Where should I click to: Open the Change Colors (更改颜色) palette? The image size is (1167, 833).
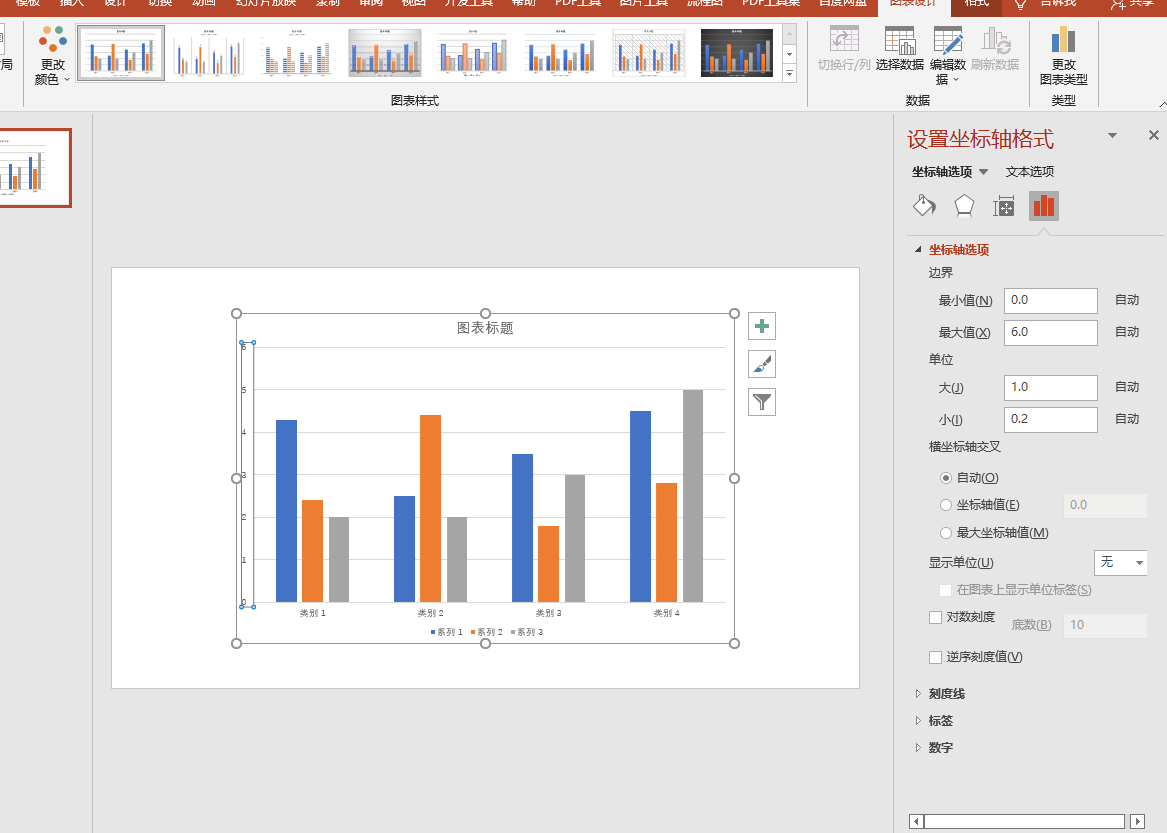pos(52,56)
